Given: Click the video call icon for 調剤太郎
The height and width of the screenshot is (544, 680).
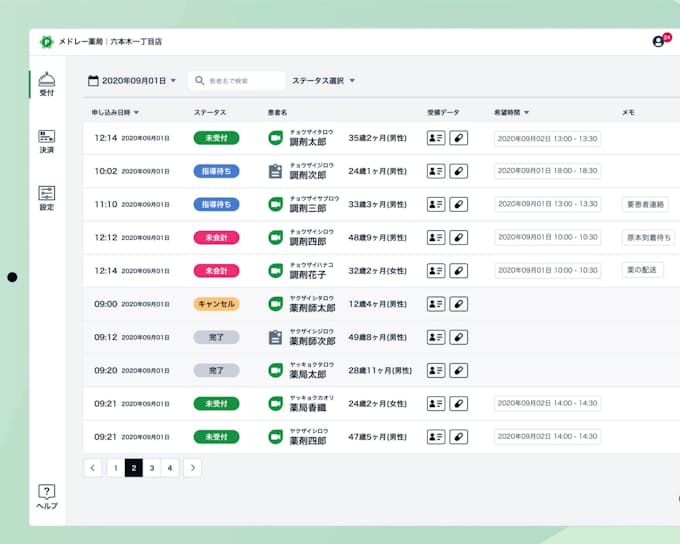Looking at the screenshot, I should point(276,138).
